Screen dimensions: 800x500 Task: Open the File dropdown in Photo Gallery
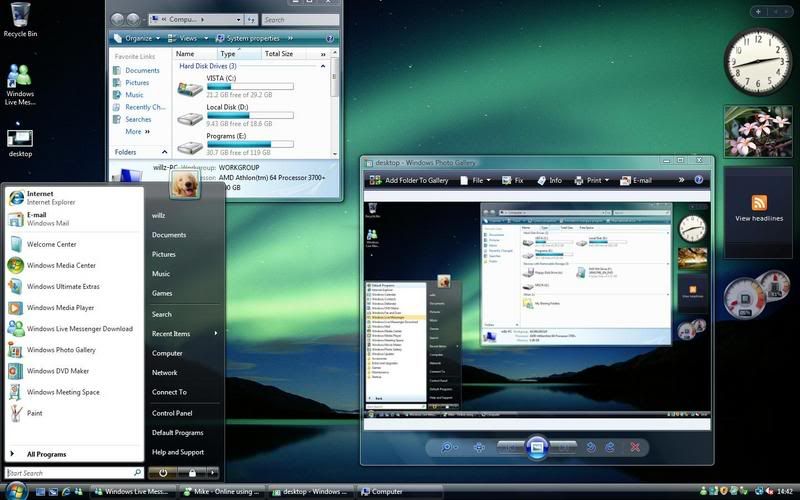click(x=475, y=180)
